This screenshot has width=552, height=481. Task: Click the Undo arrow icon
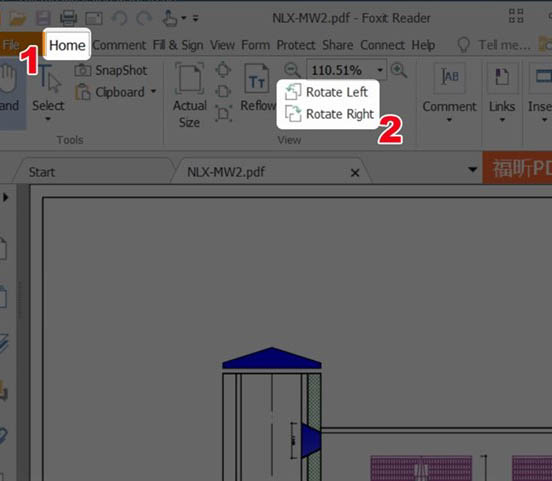120,18
